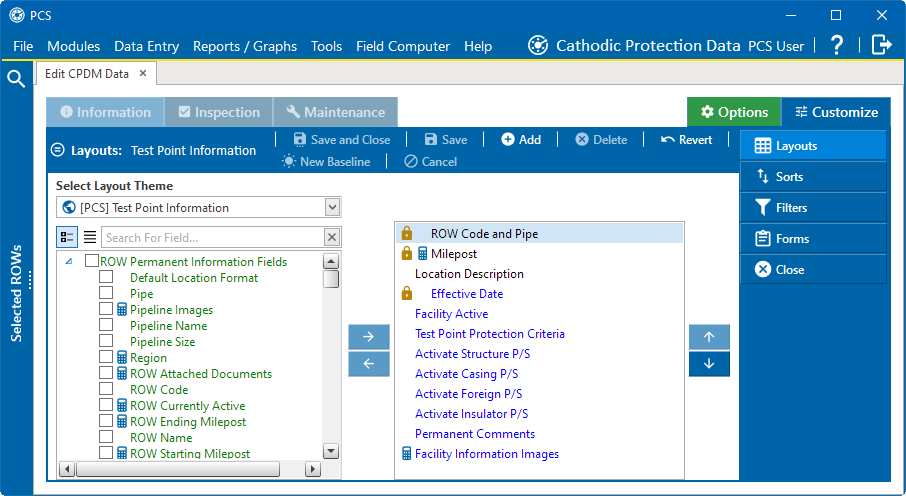The image size is (906, 496).
Task: Move field right with right-arrow button
Action: [369, 337]
